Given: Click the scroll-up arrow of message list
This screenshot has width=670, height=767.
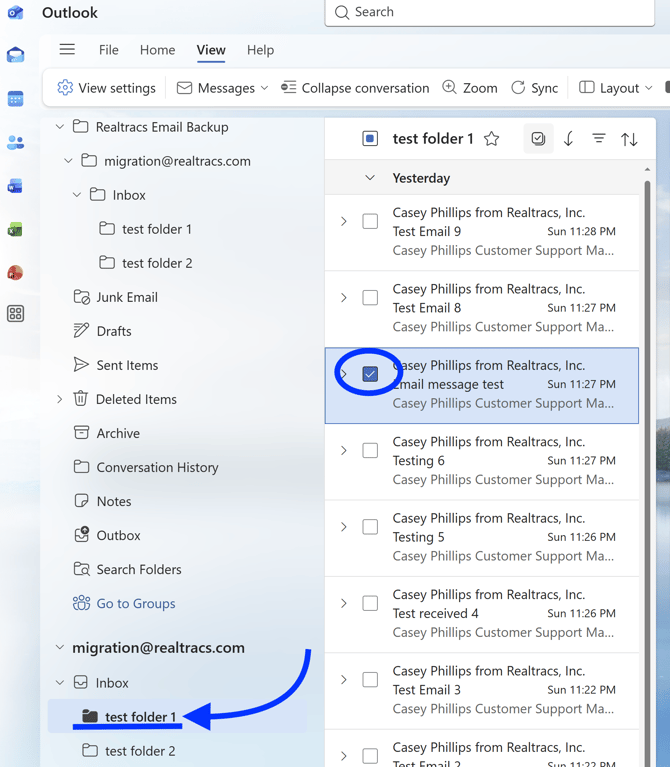Looking at the screenshot, I should (x=648, y=169).
